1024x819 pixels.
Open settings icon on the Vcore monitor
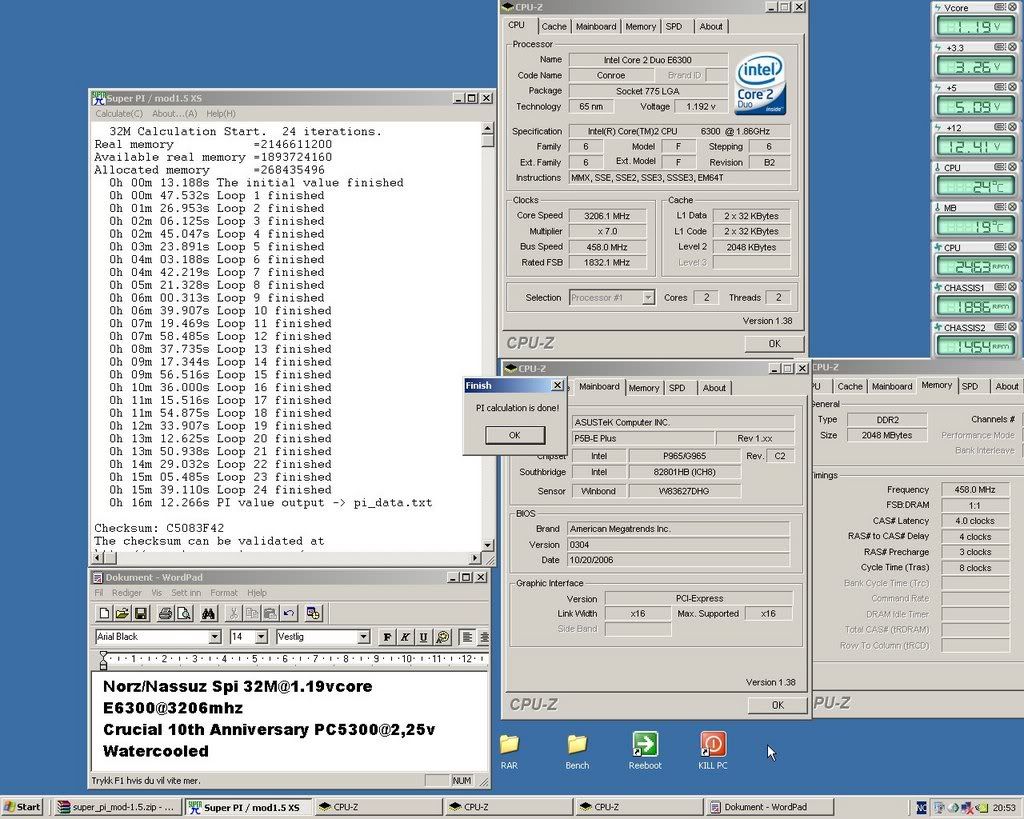point(1000,7)
